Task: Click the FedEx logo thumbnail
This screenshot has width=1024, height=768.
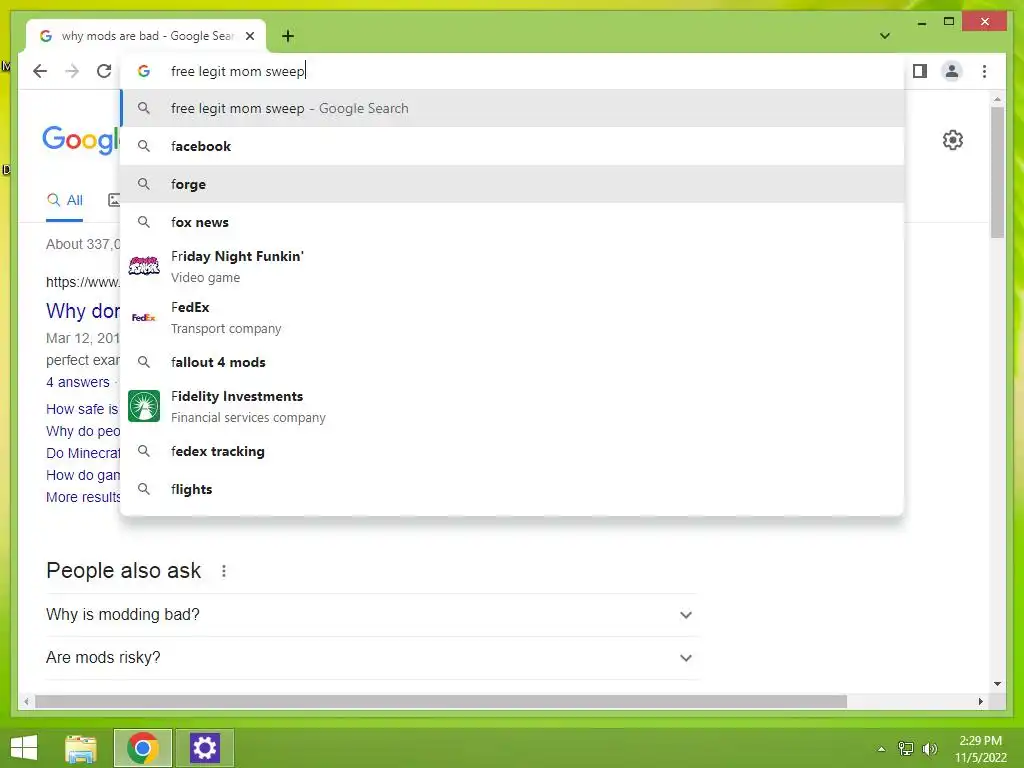Action: click(x=144, y=317)
